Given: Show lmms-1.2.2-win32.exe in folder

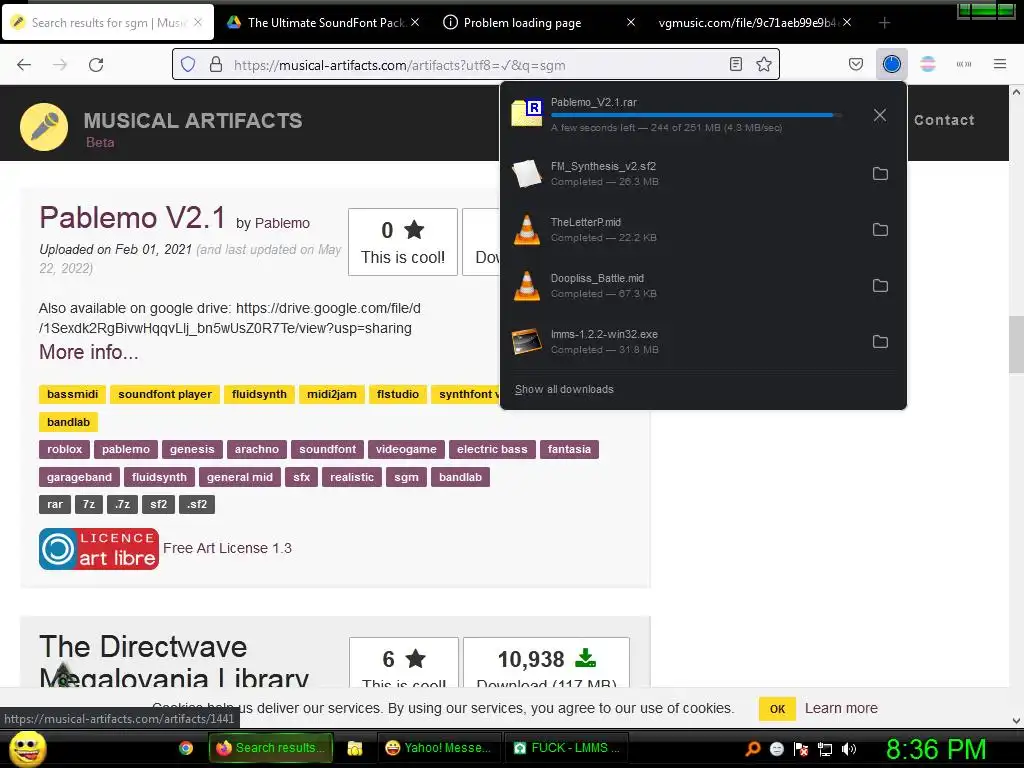Looking at the screenshot, I should 880,342.
